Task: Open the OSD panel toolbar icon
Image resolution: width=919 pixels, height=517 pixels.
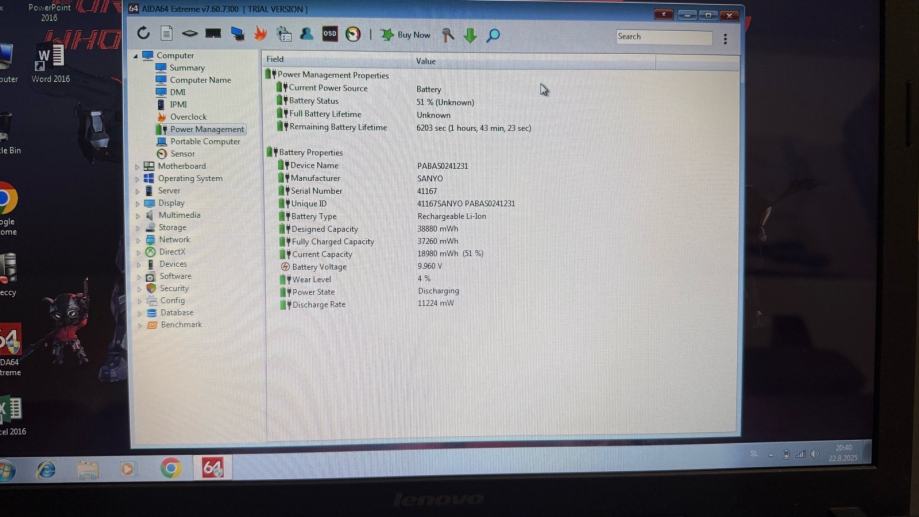Action: point(330,34)
